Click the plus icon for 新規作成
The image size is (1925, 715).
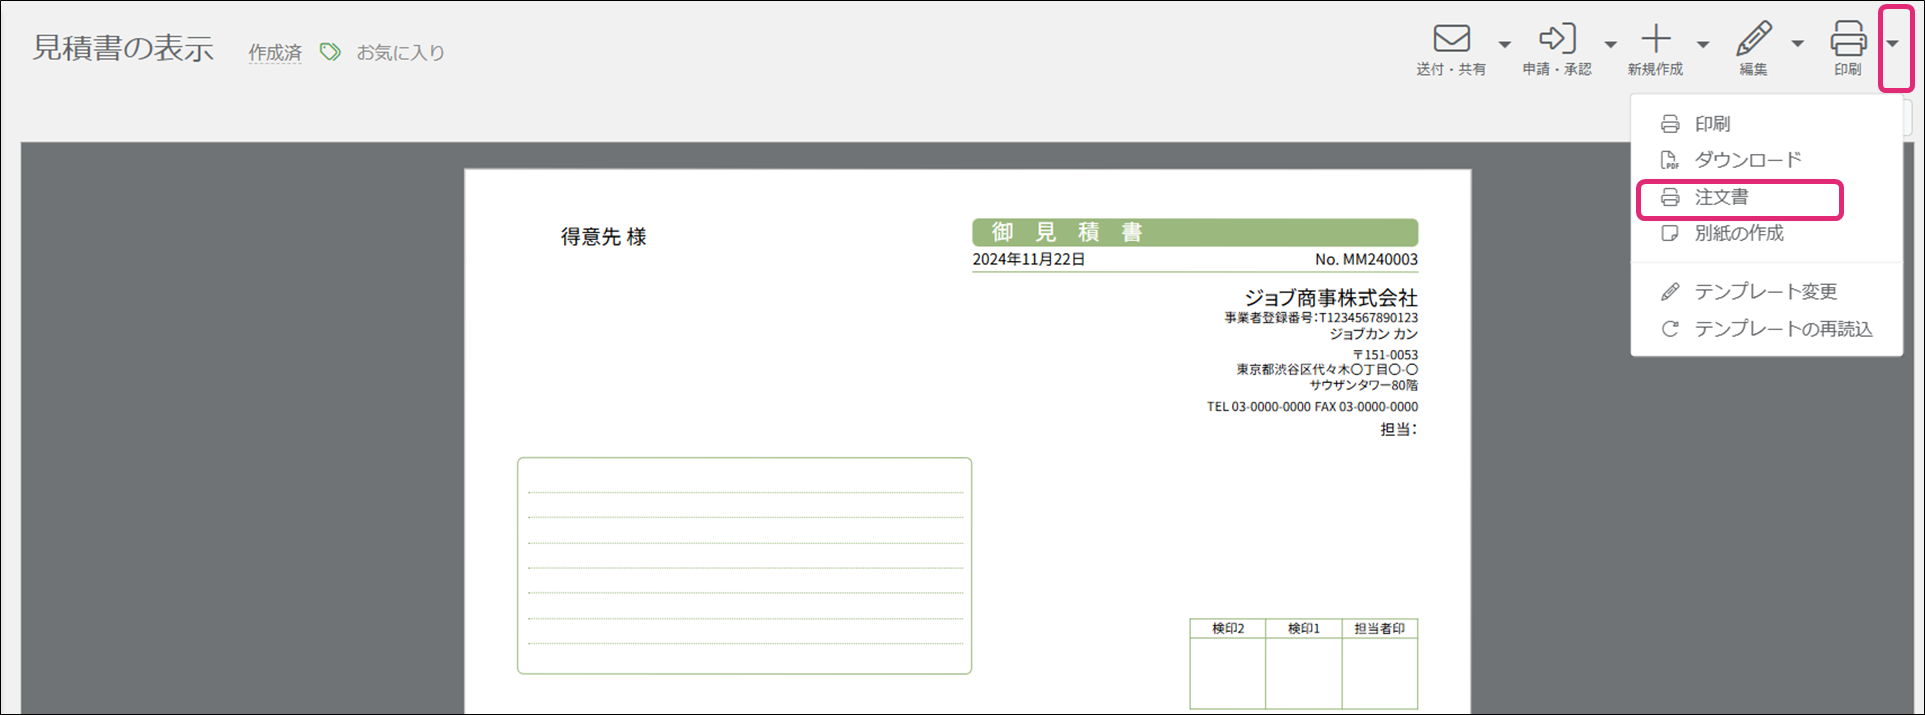click(1656, 39)
